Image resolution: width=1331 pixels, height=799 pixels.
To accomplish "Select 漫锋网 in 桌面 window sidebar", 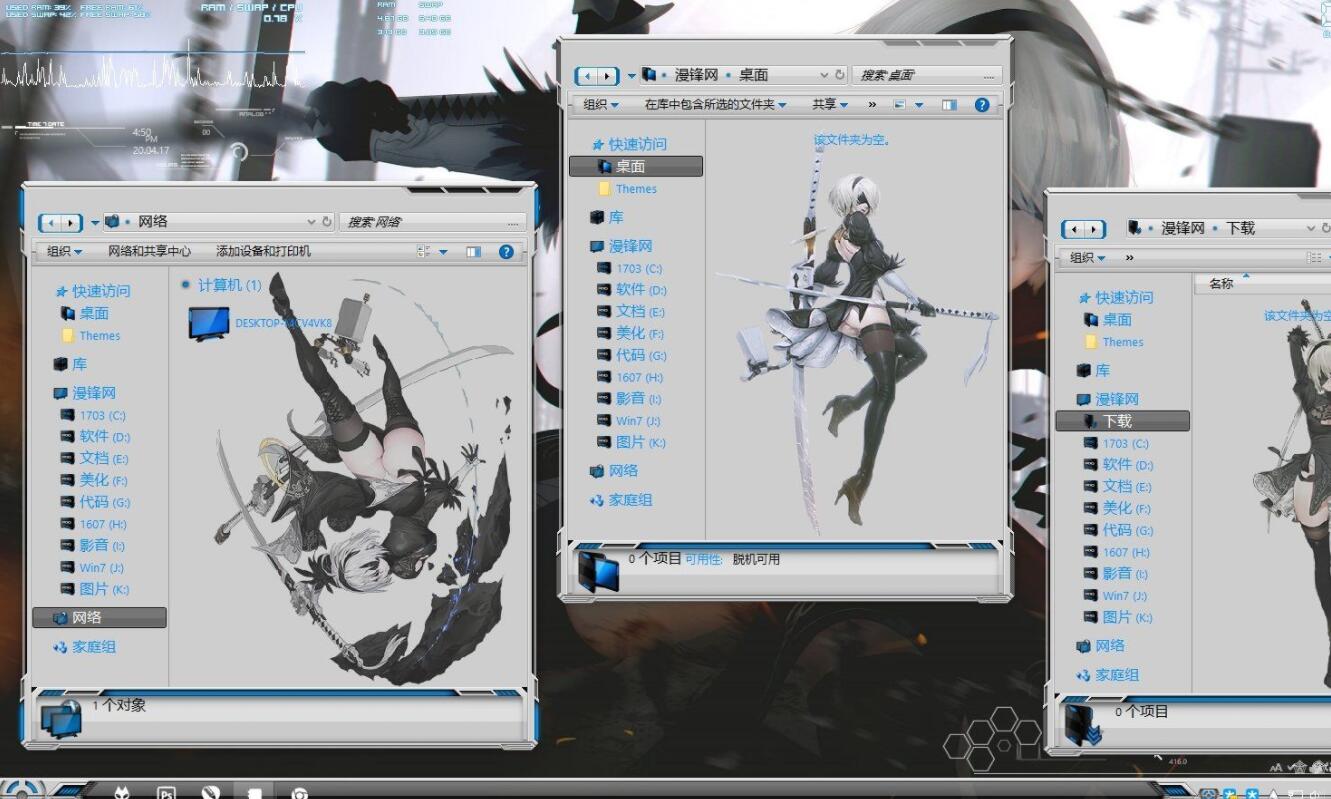I will click(x=621, y=246).
